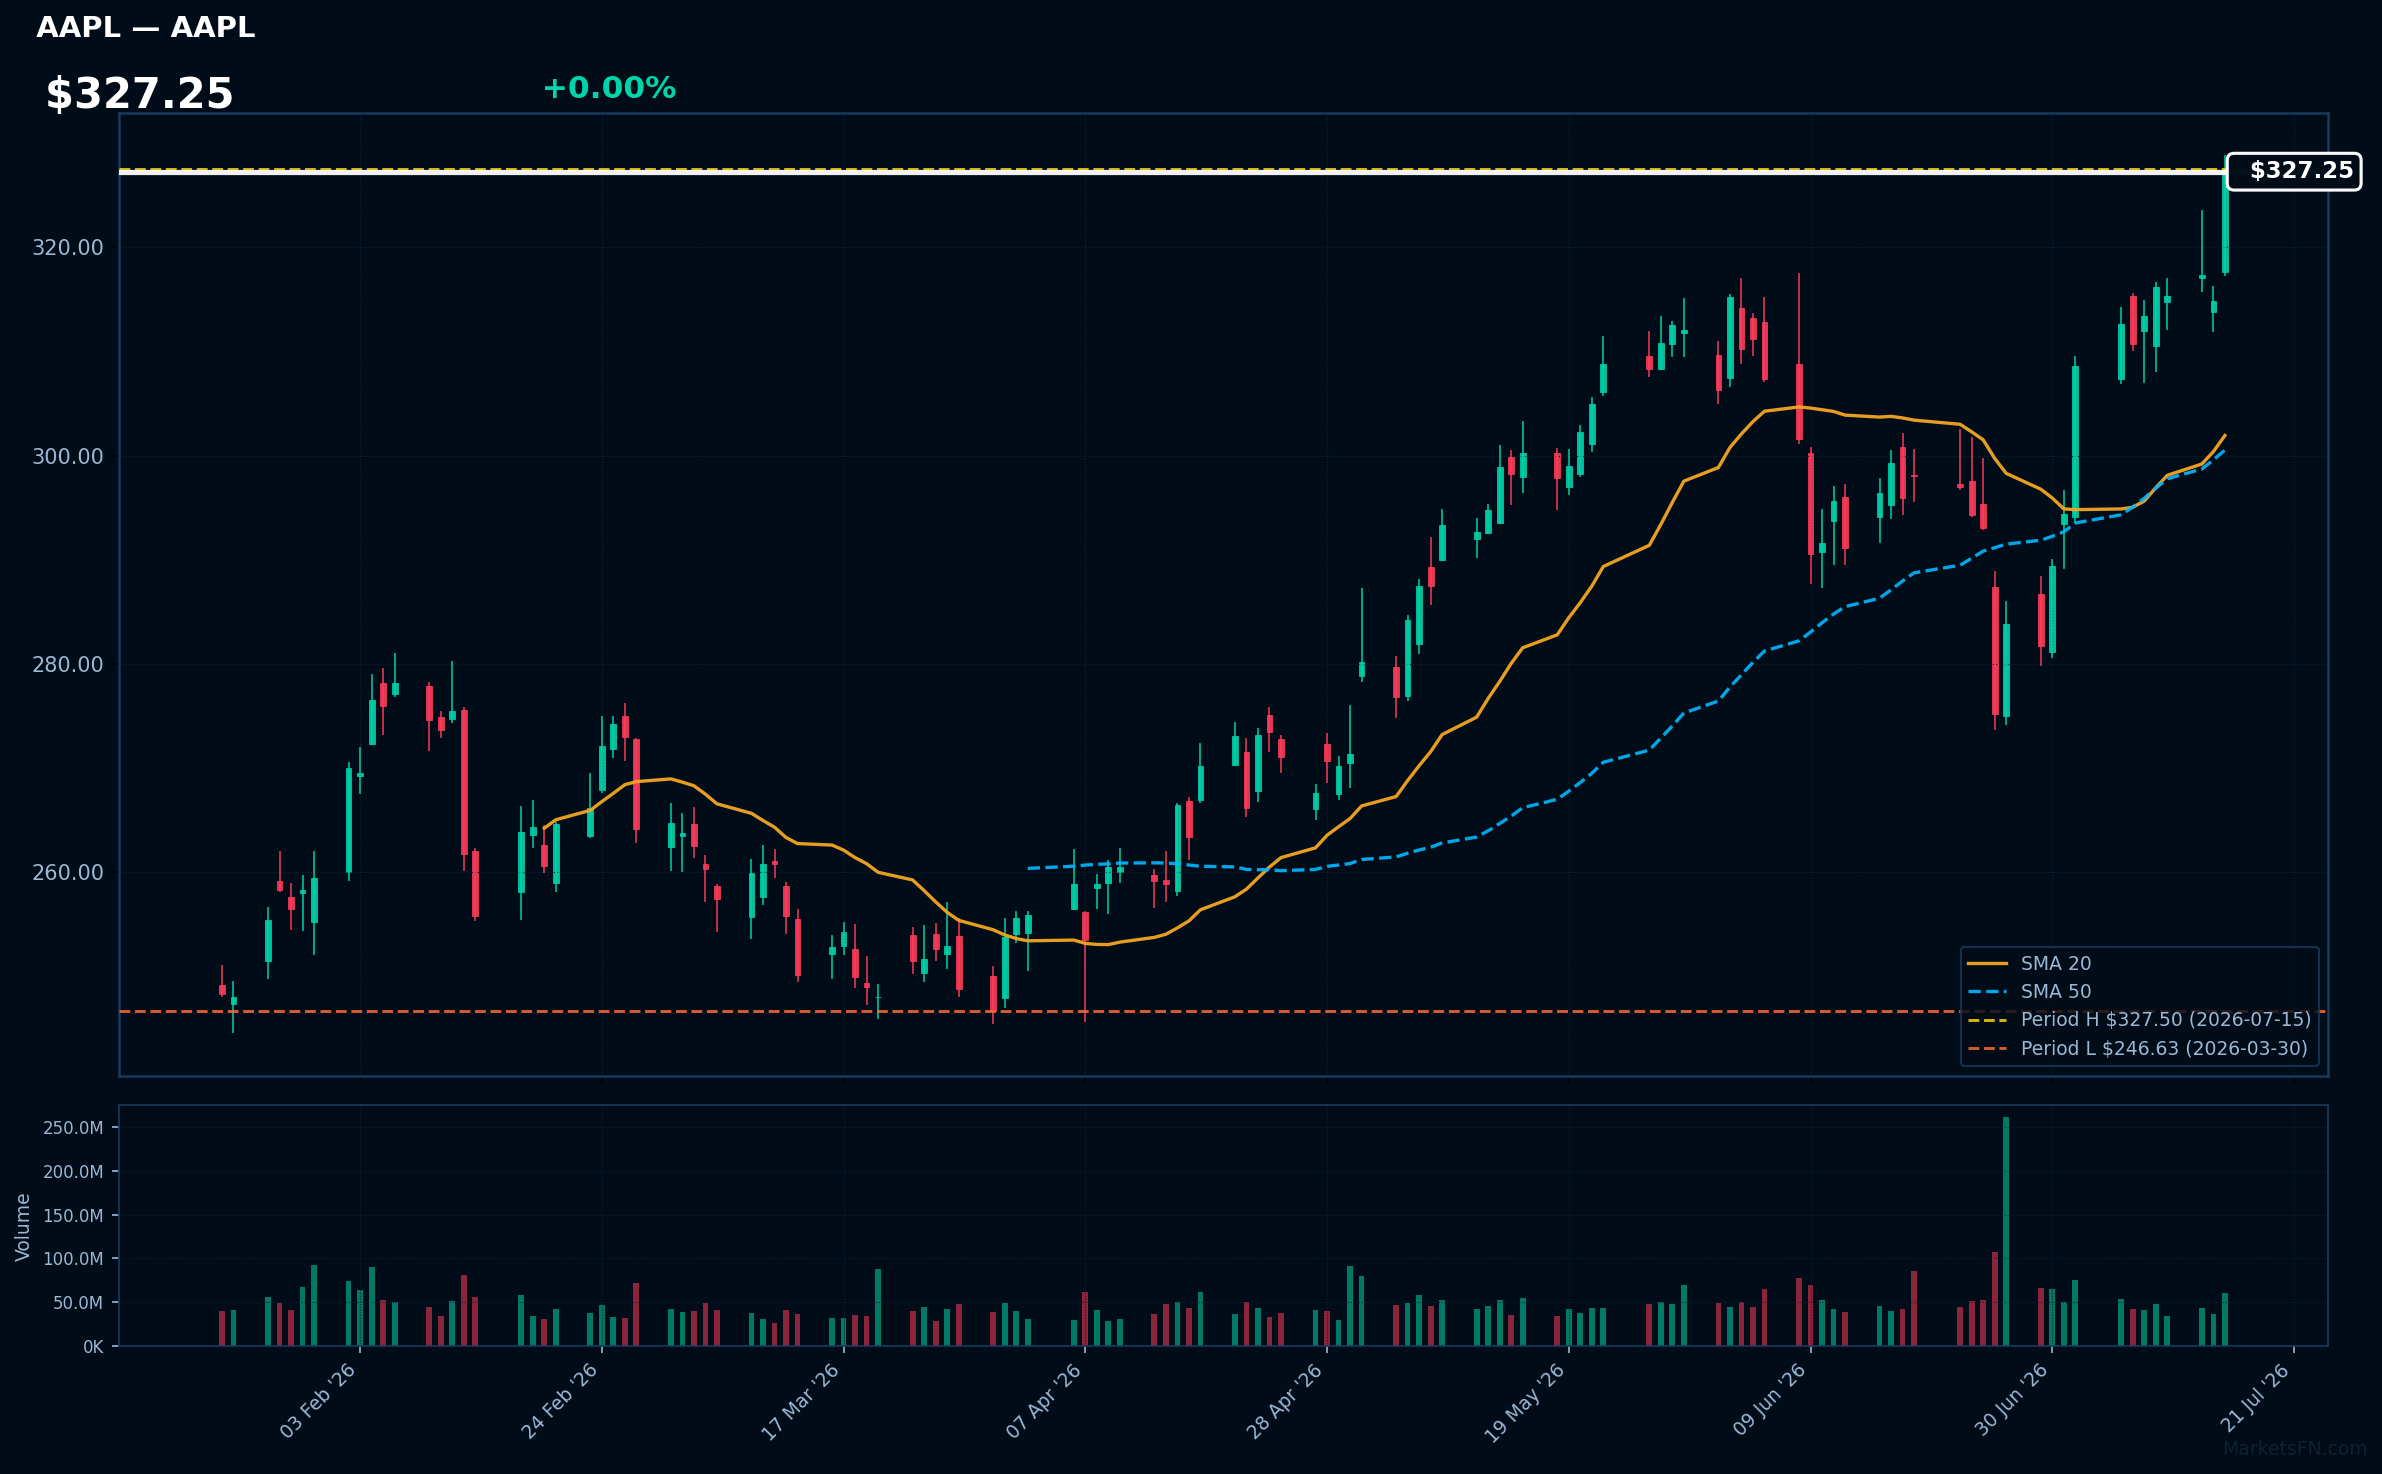Click the 09 Jun '26 date label
This screenshot has height=1474, width=2382.
(x=1769, y=1401)
